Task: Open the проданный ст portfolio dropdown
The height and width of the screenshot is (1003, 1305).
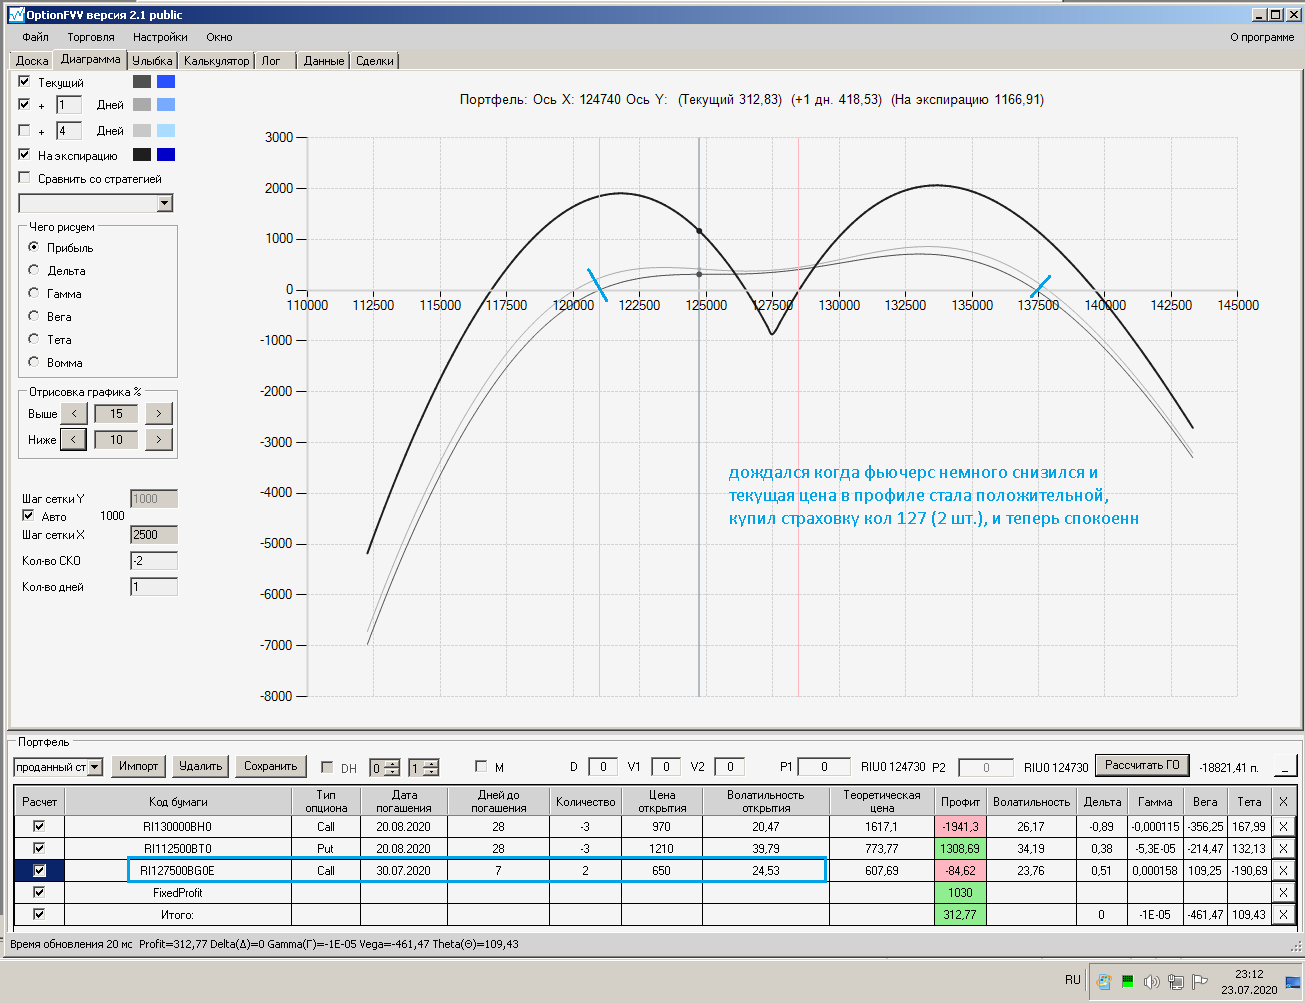Action: [x=95, y=767]
